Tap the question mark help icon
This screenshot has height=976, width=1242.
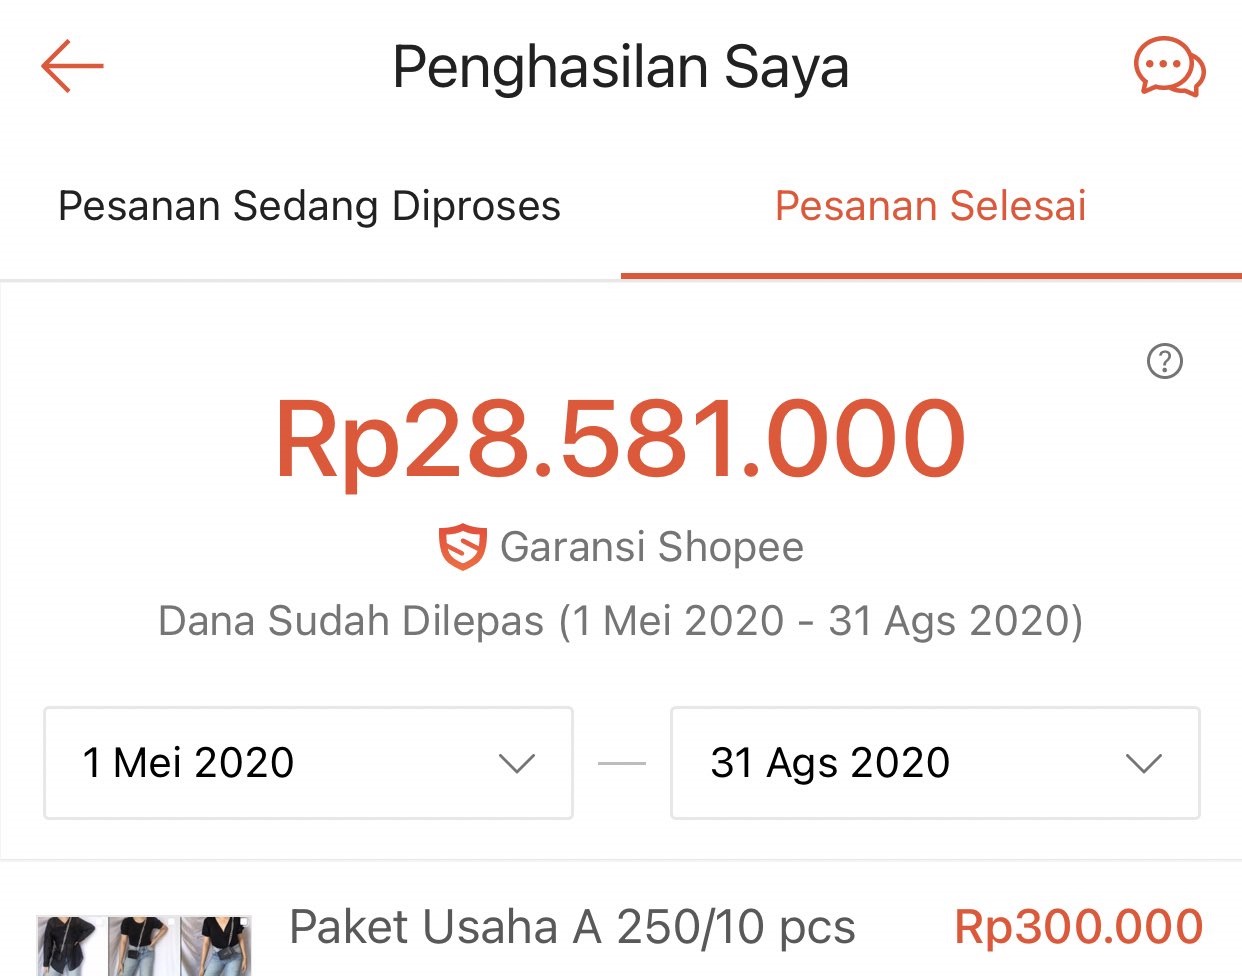coord(1164,361)
